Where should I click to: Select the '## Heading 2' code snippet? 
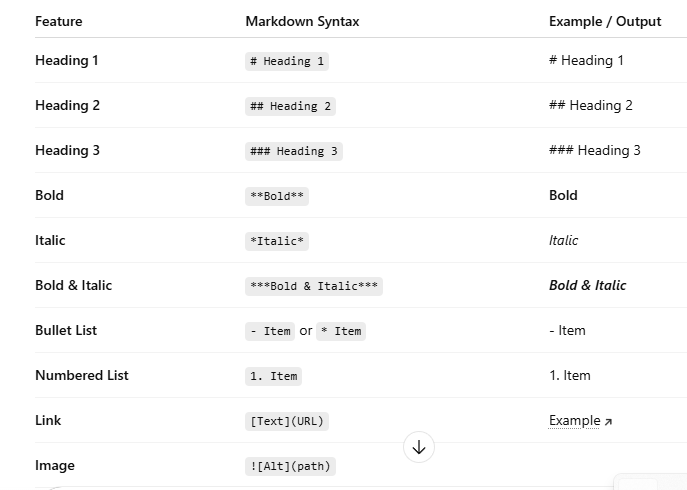[x=290, y=106]
